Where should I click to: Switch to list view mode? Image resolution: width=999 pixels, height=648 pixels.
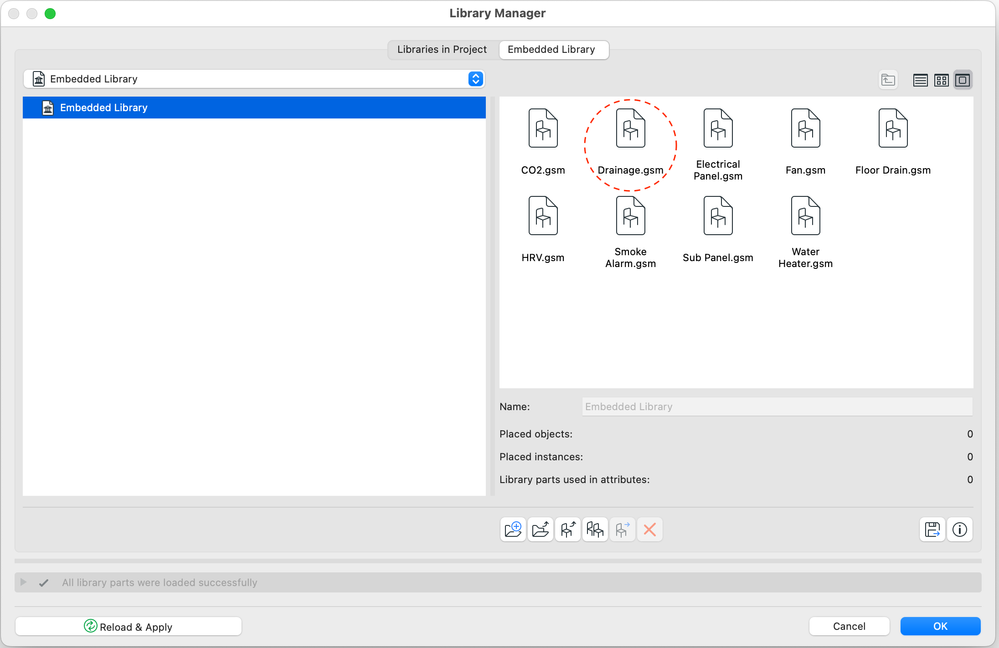click(x=919, y=79)
